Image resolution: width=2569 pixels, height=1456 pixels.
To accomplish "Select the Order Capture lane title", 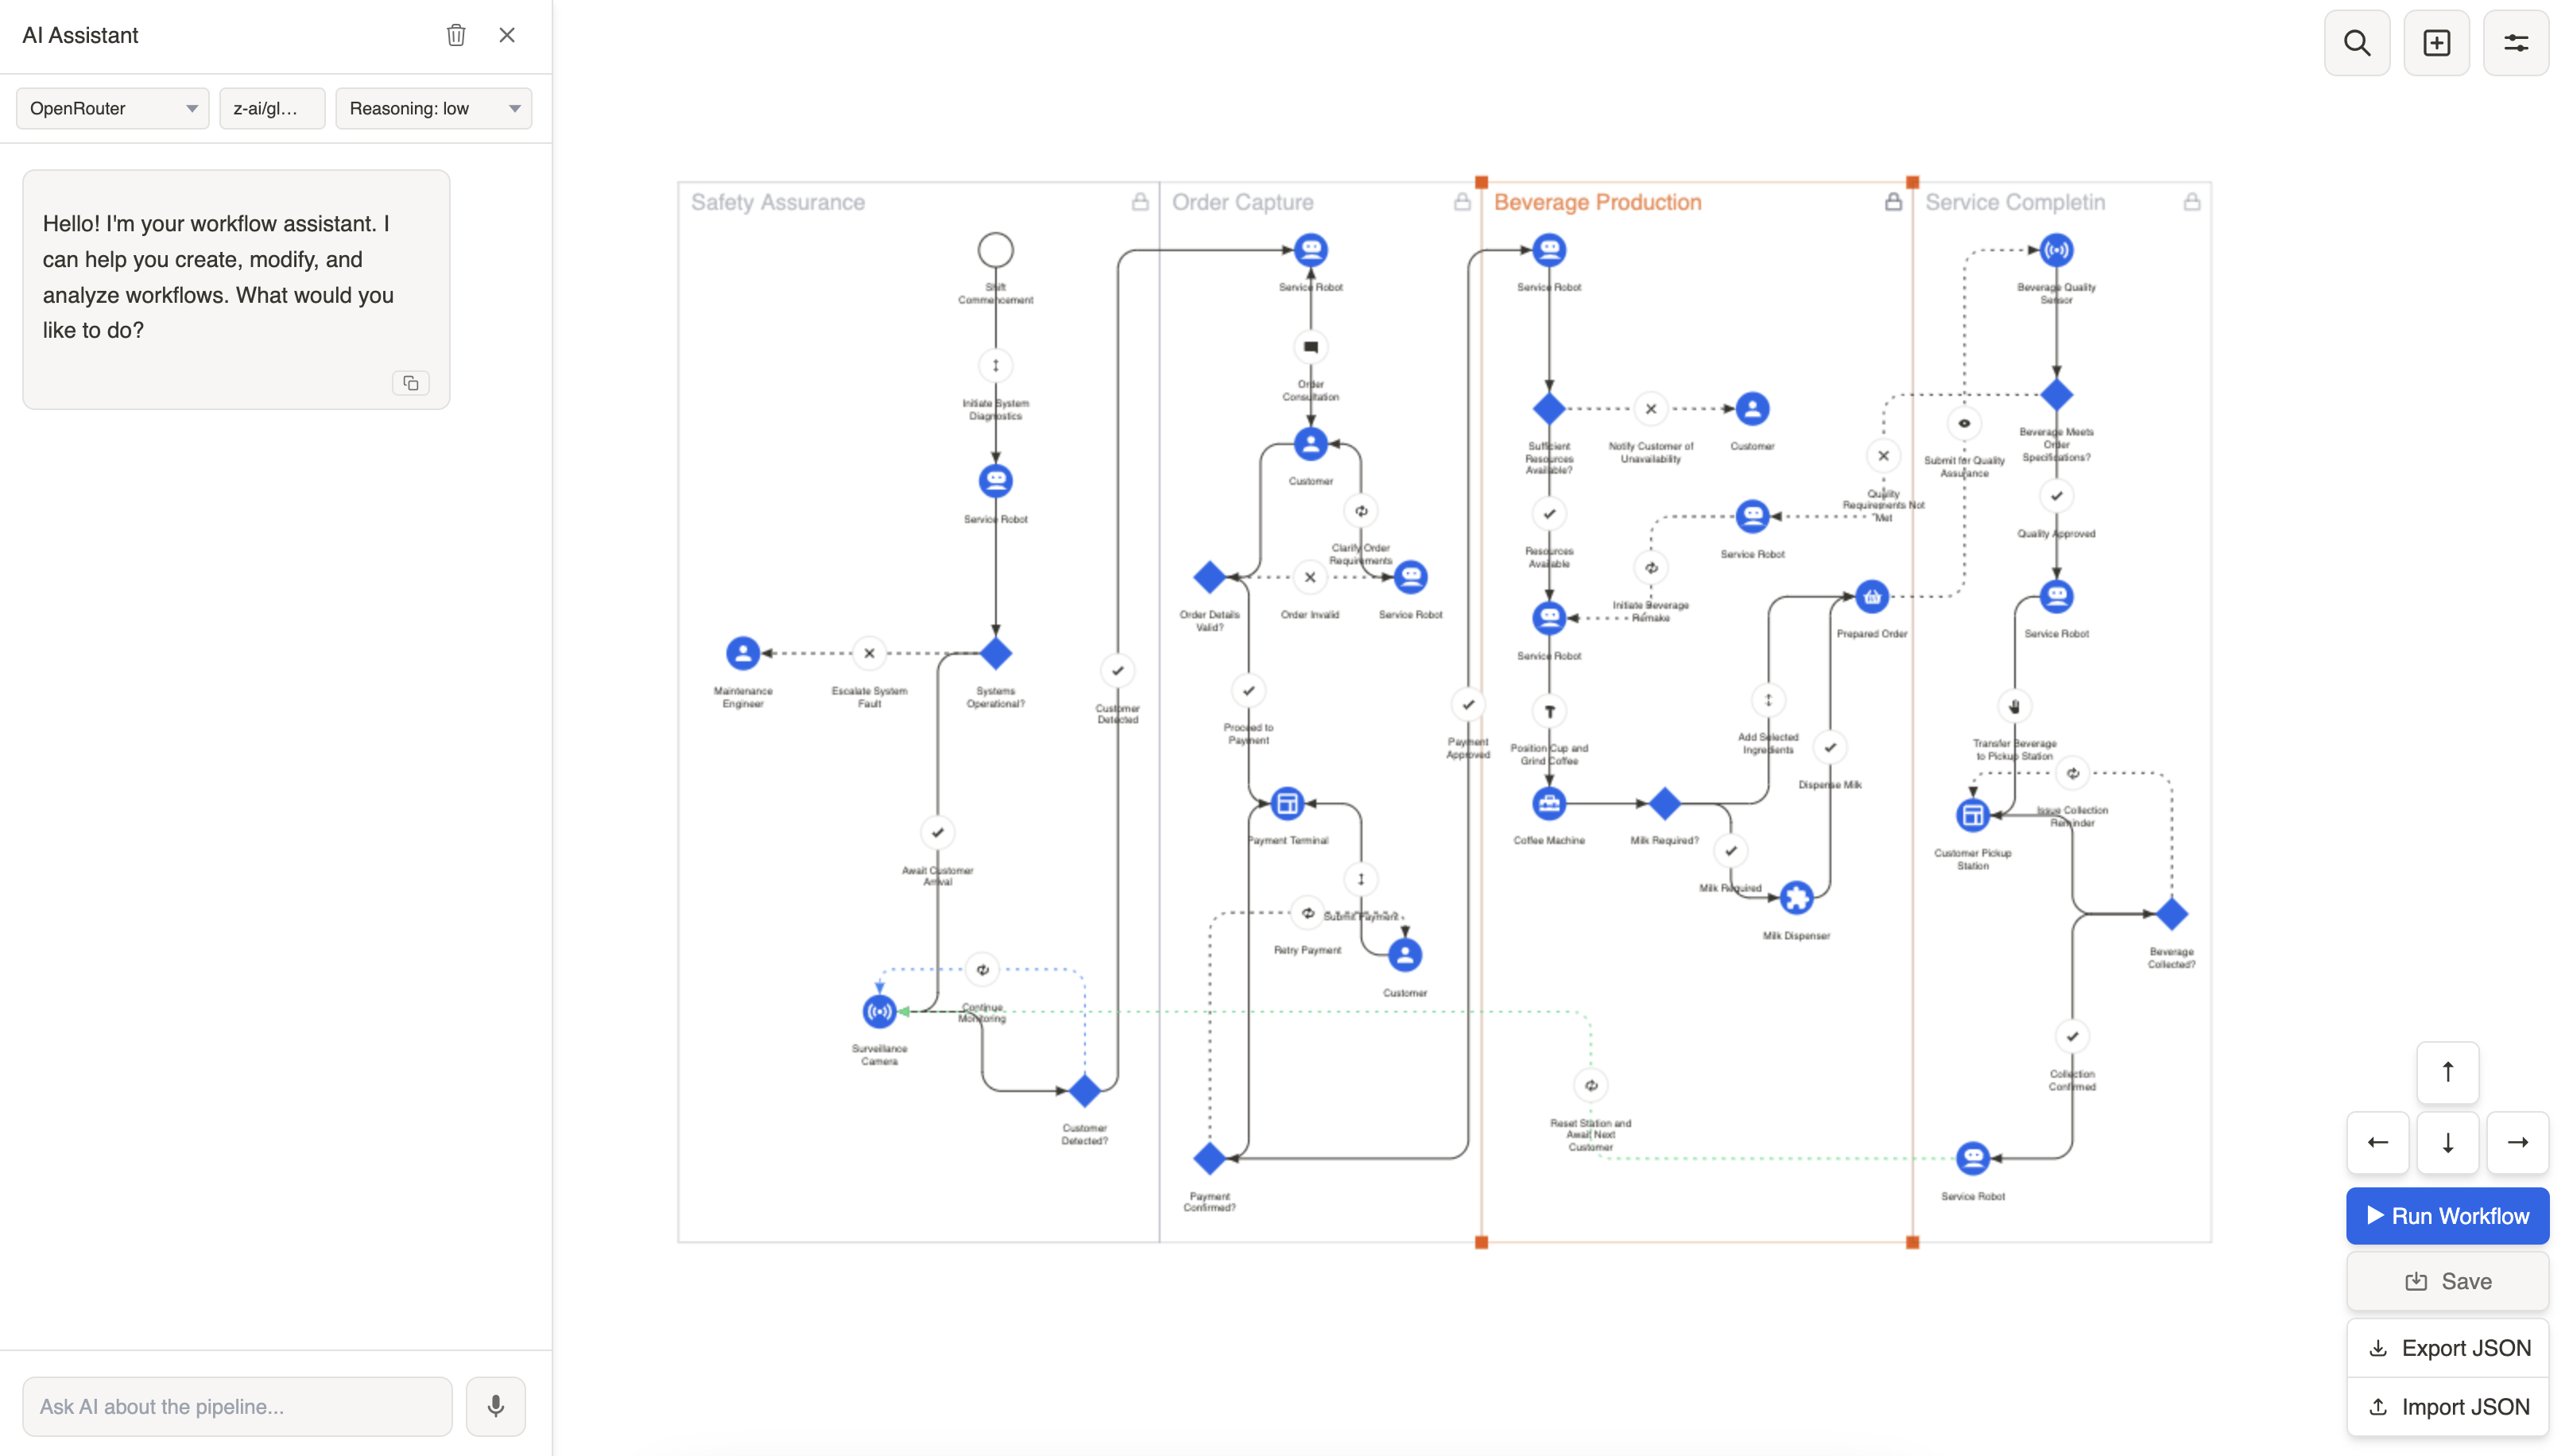I will coord(1242,202).
